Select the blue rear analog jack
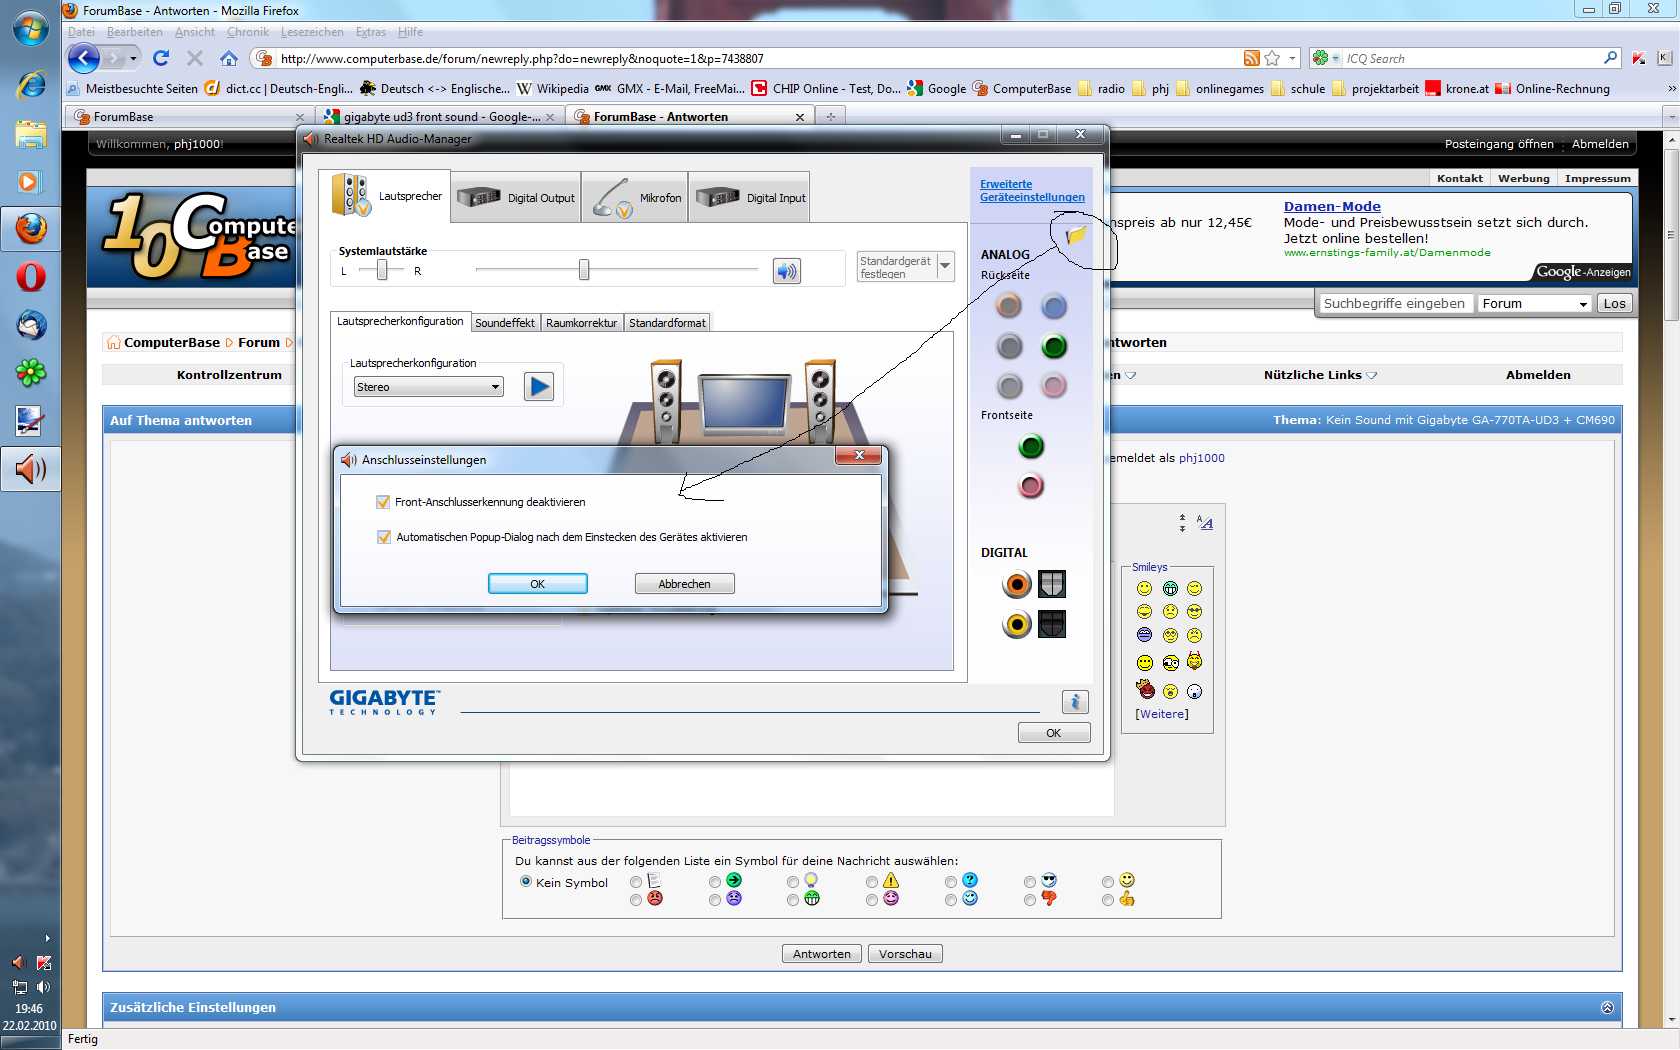The height and width of the screenshot is (1050, 1680). [1054, 306]
